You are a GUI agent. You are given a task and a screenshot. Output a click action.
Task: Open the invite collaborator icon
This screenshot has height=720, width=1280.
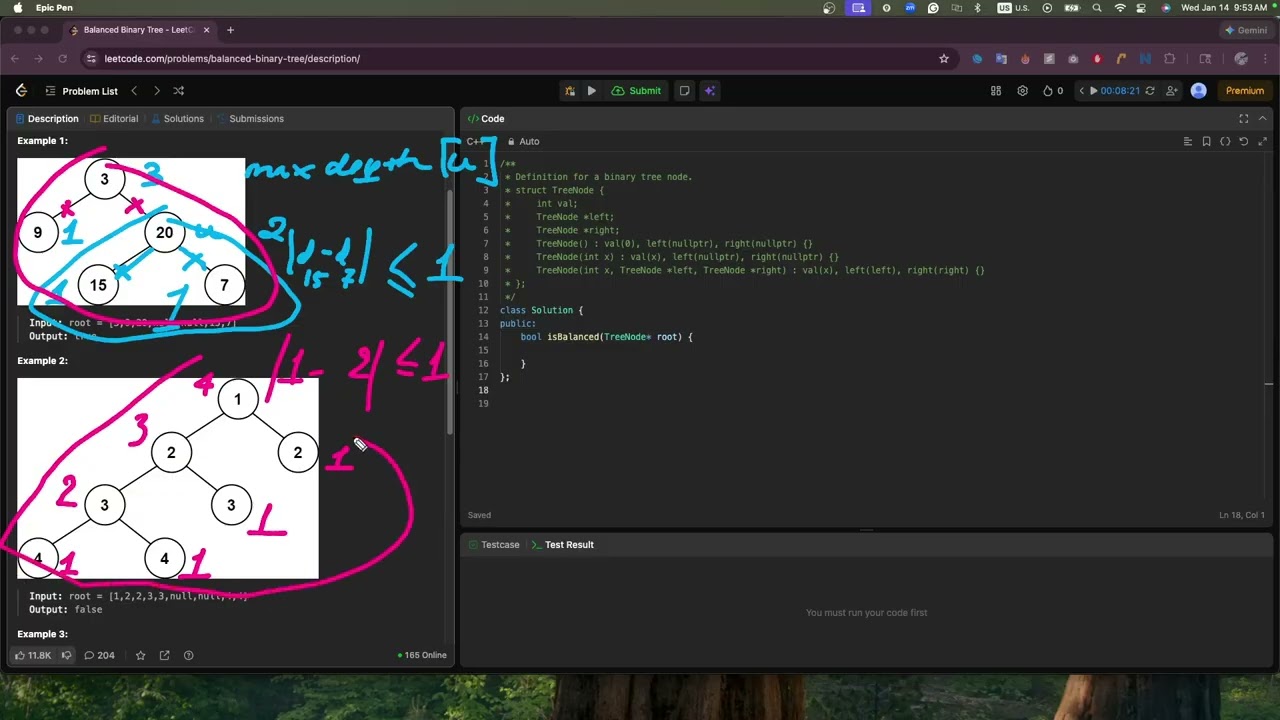click(x=1173, y=91)
